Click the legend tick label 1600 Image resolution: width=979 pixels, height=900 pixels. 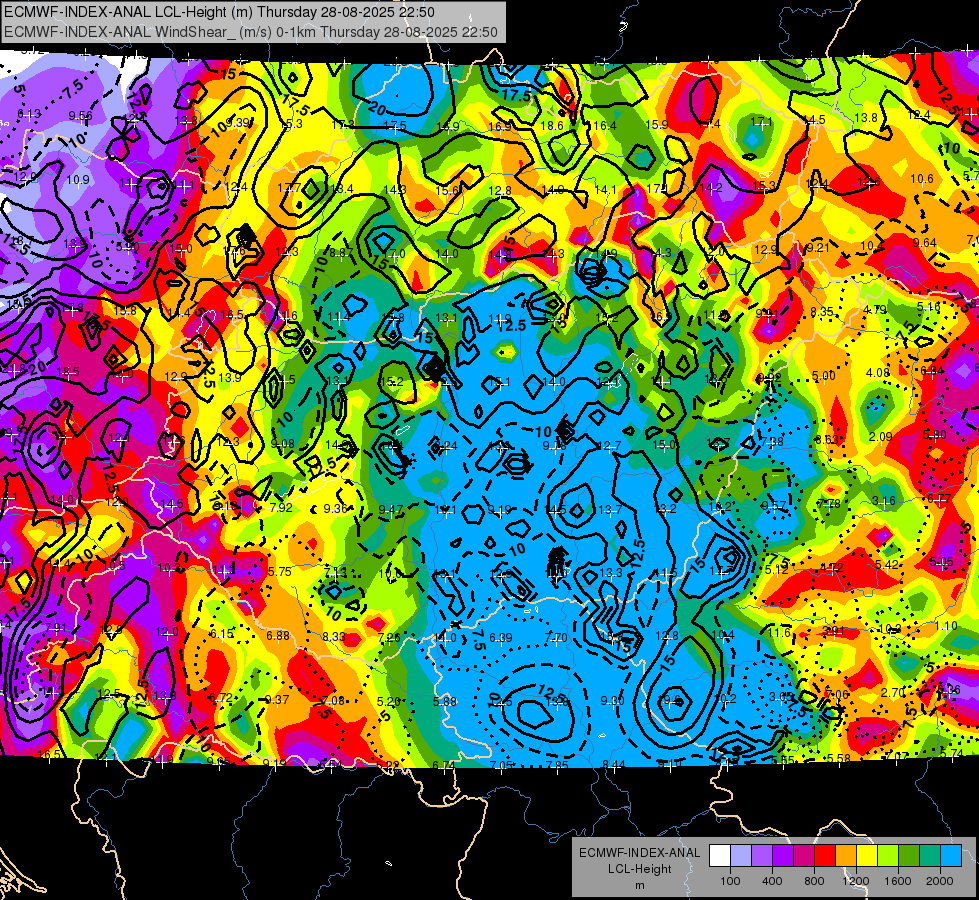[x=898, y=881]
